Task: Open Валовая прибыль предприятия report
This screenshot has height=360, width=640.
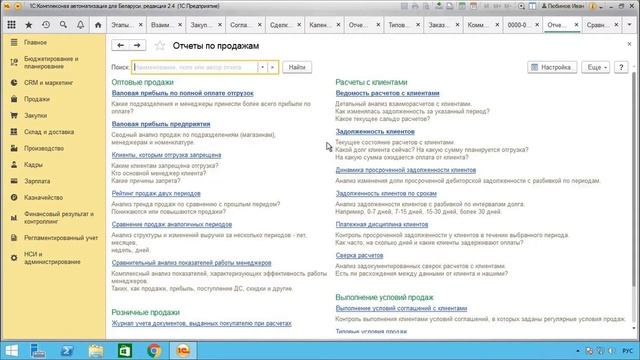Action: pos(161,124)
